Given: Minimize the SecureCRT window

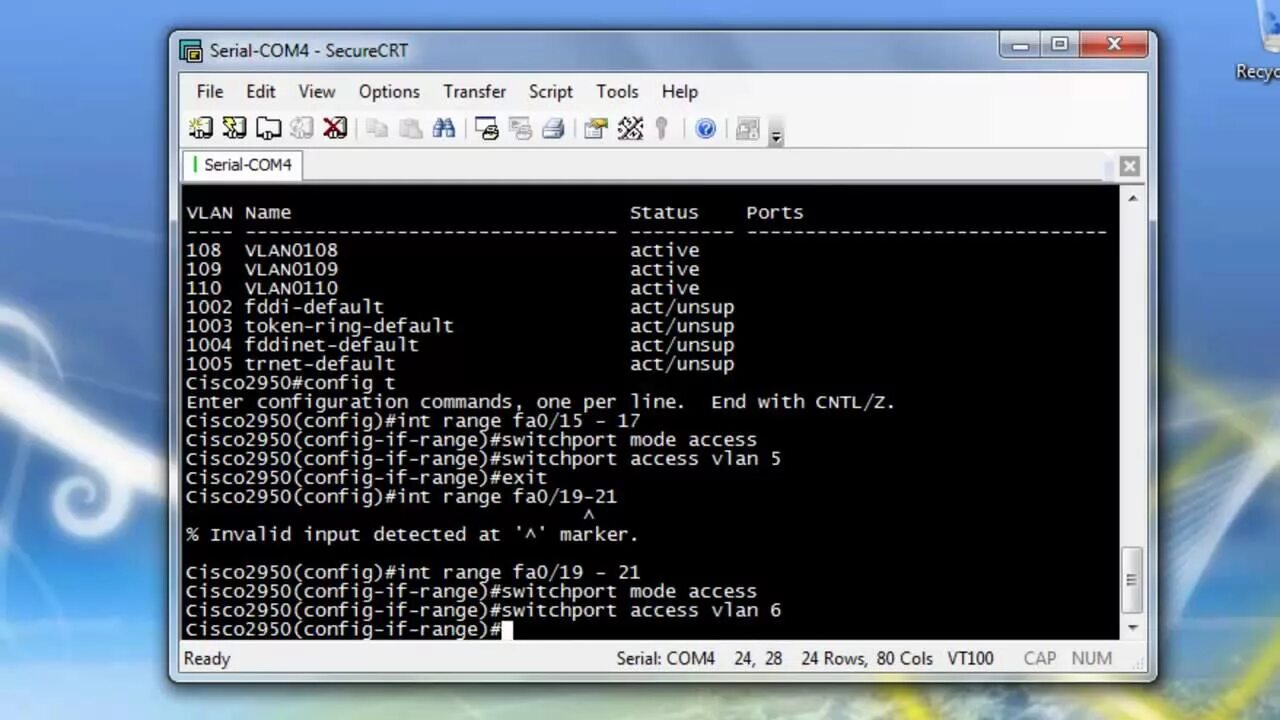Looking at the screenshot, I should [1021, 45].
